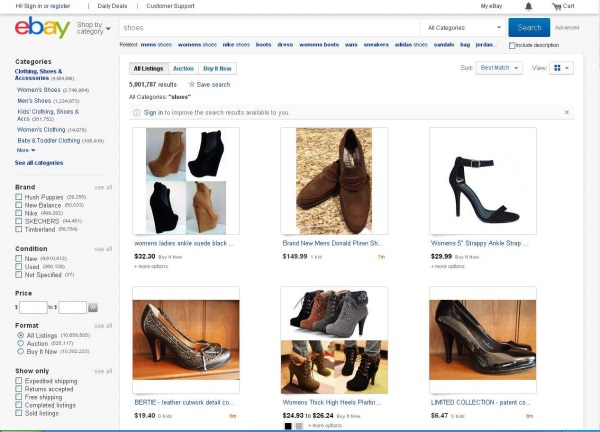Switch to the Buy It Now tab
This screenshot has height=432, width=600.
[x=216, y=68]
